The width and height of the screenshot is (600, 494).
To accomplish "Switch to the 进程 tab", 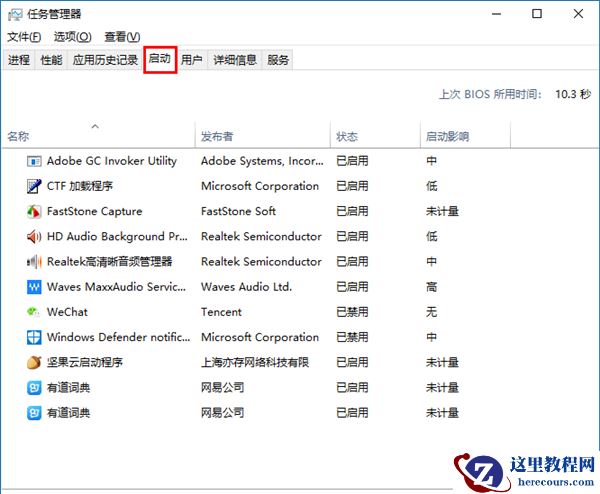I will pos(19,60).
